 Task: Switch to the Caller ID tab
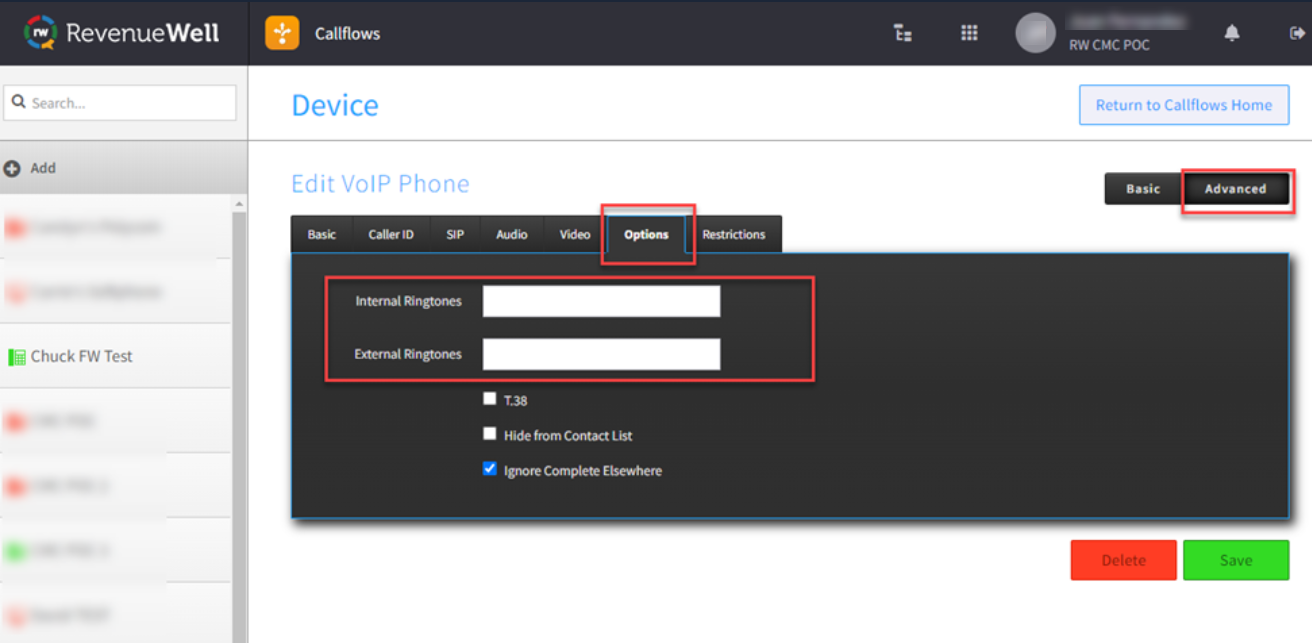(391, 234)
